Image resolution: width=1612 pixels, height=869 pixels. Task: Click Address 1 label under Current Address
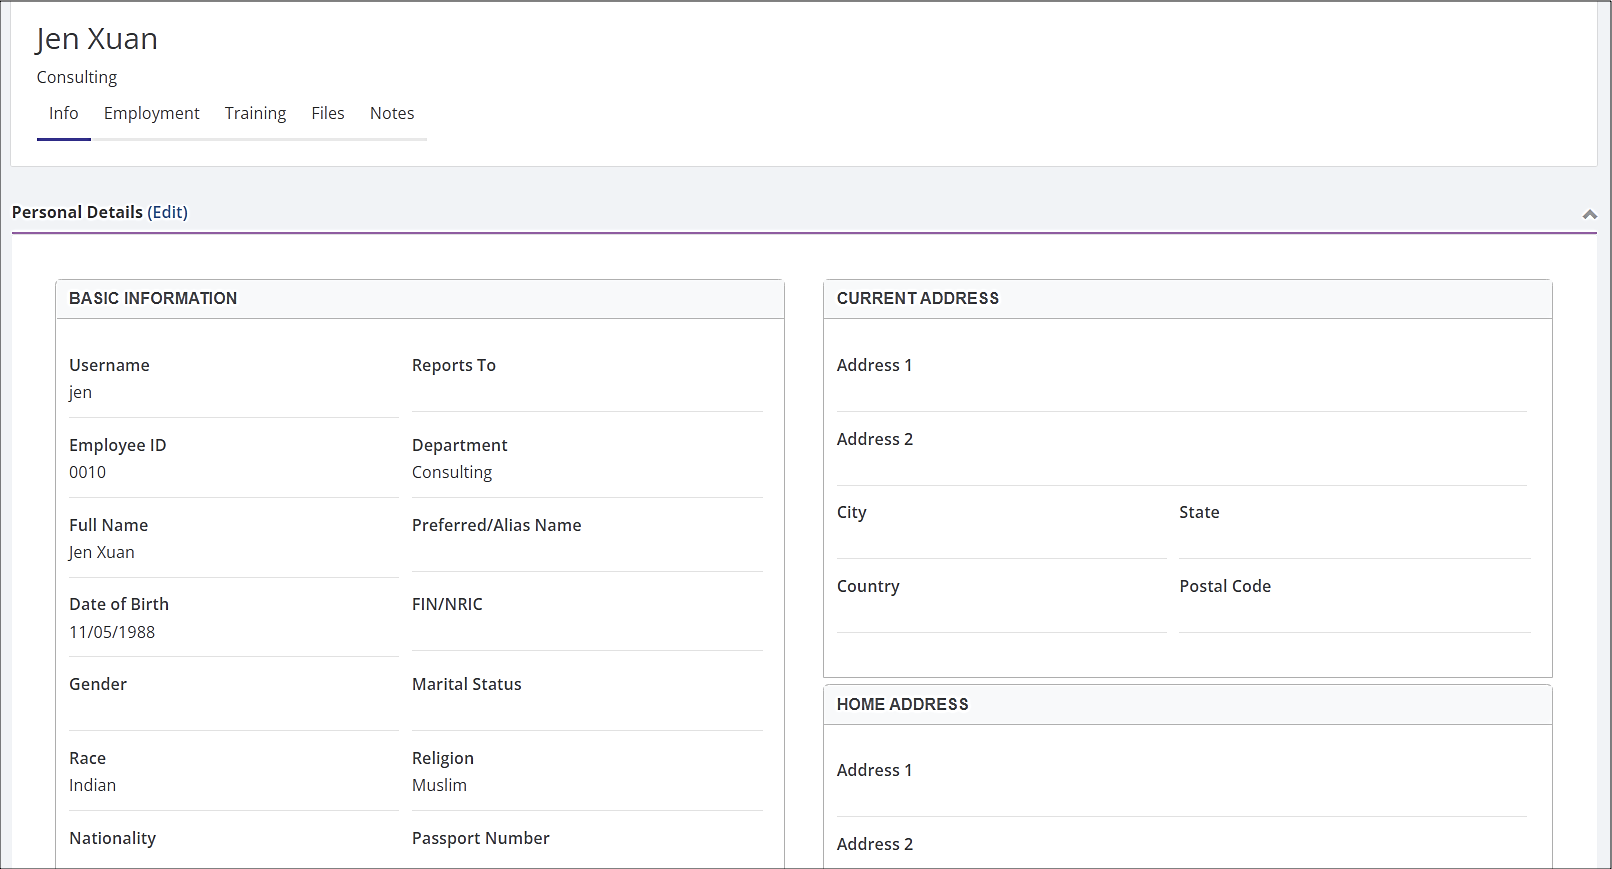point(875,365)
